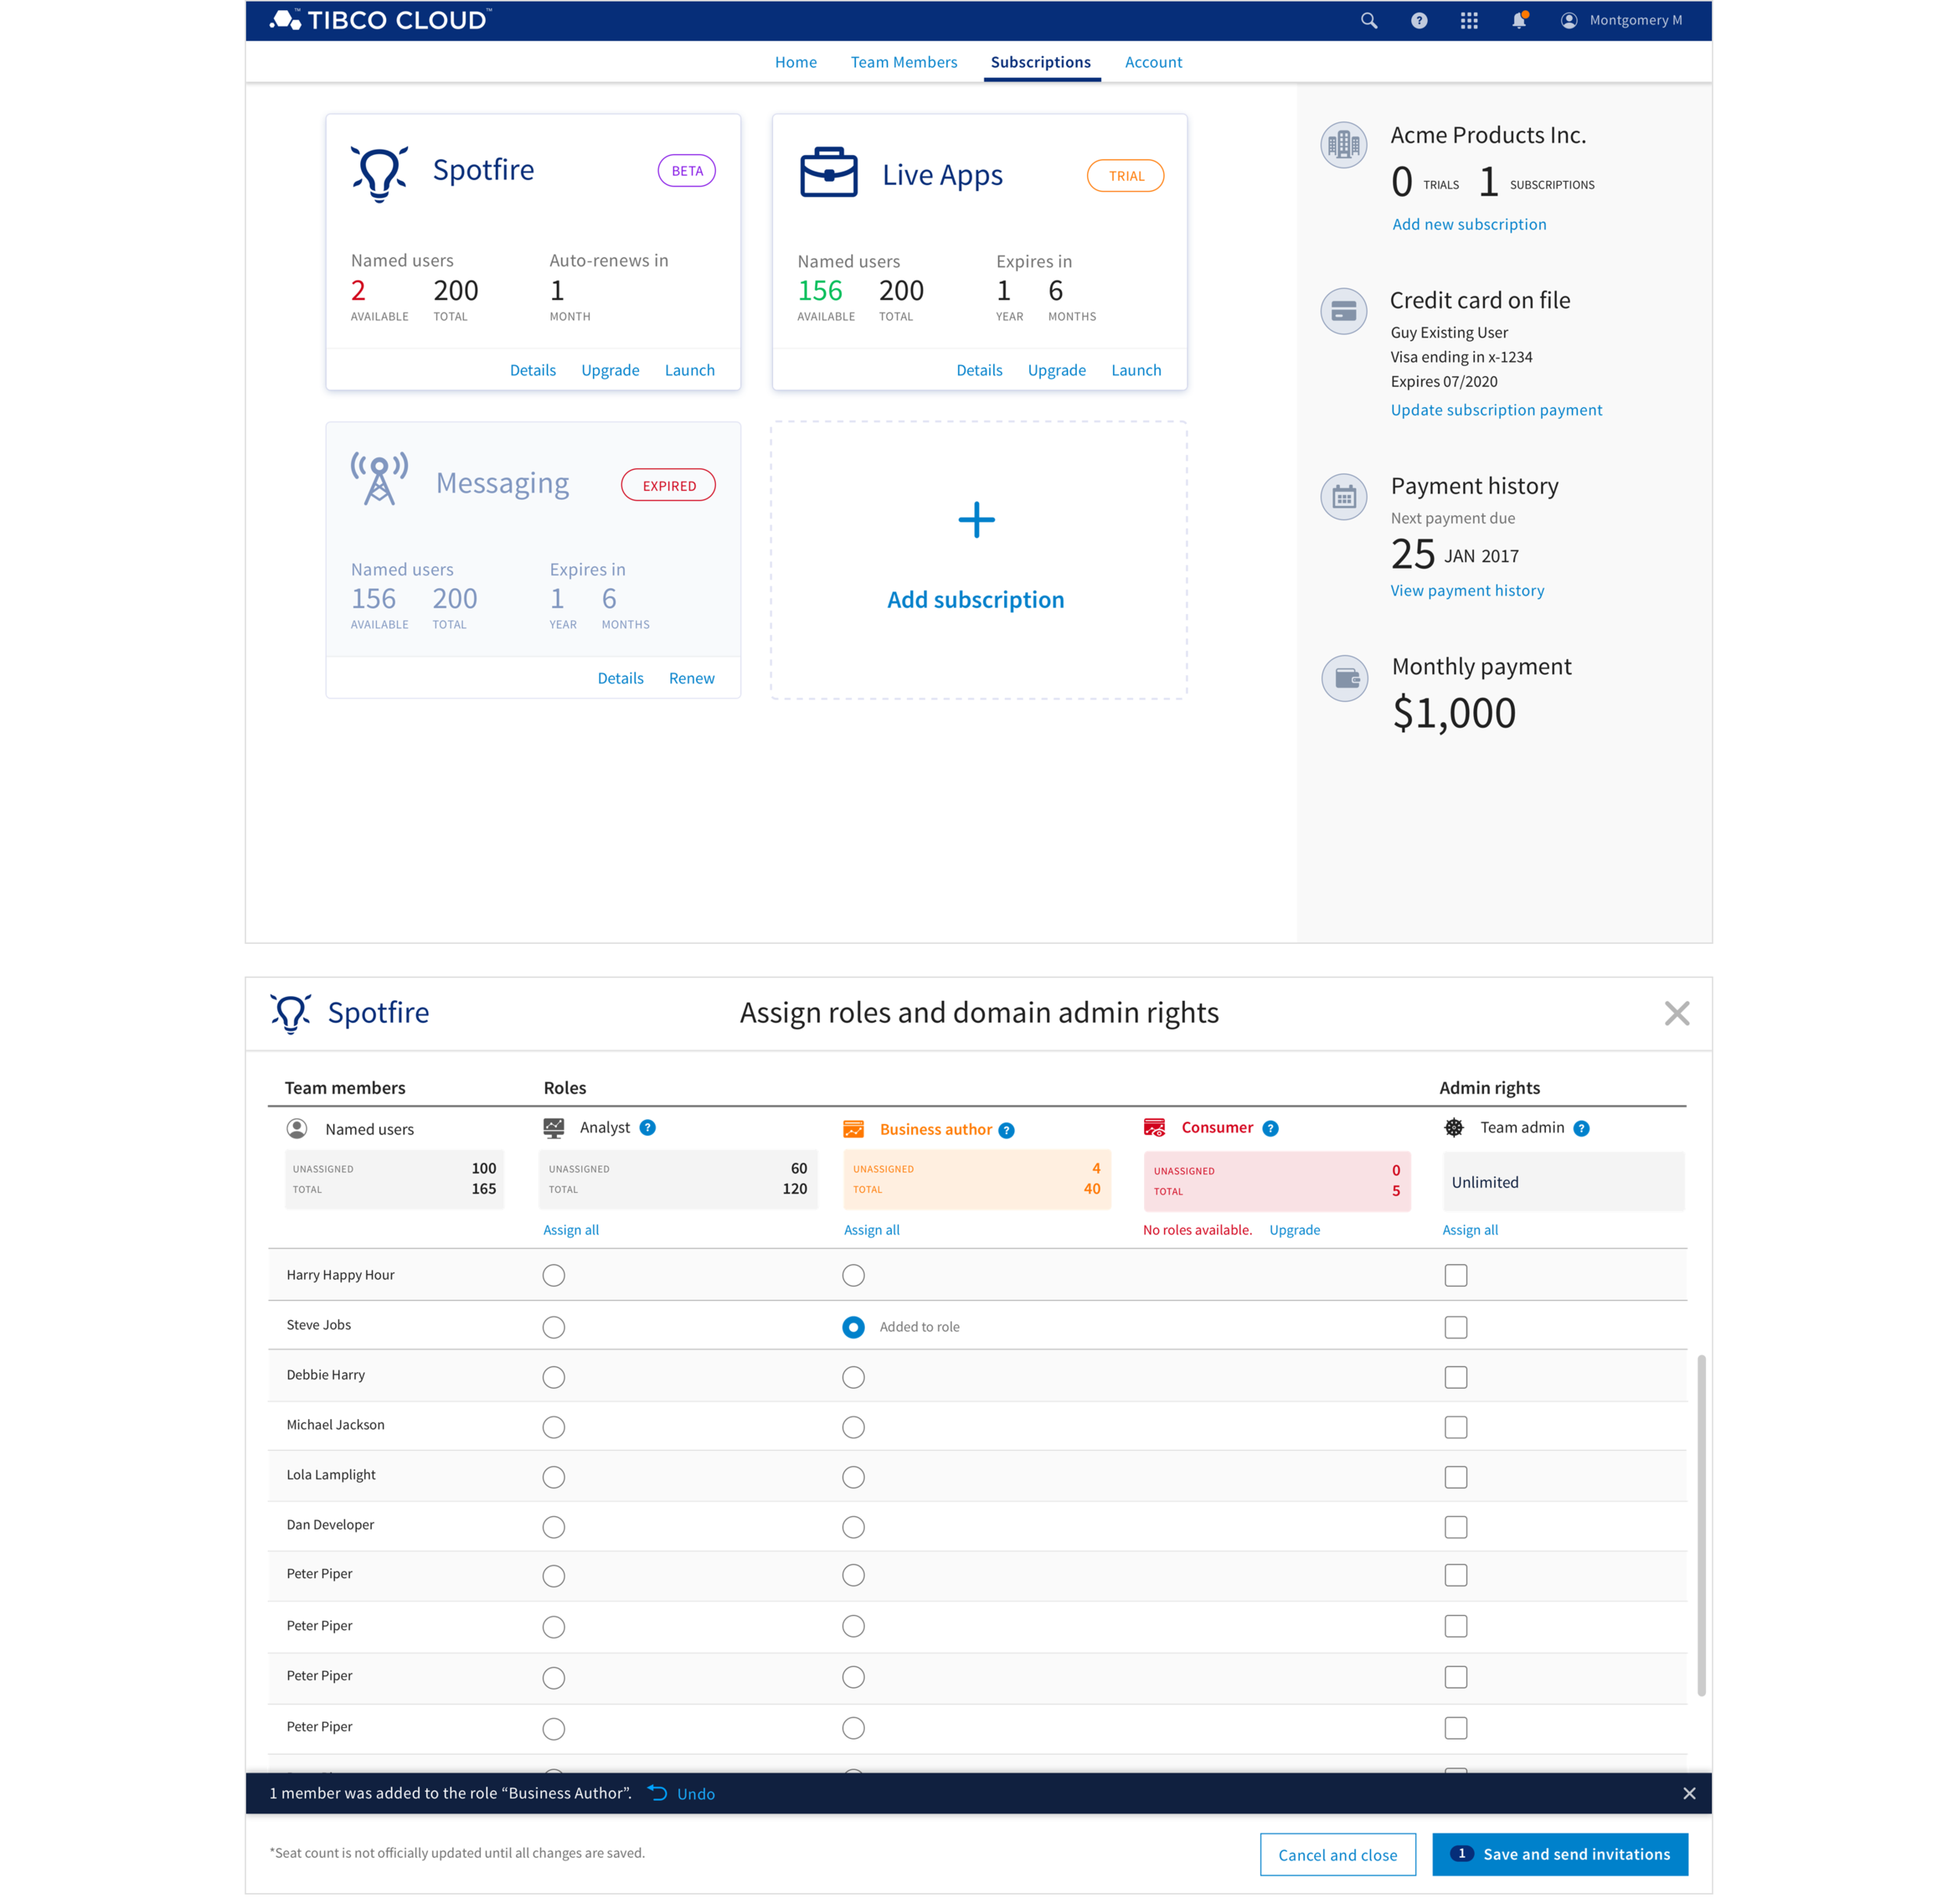Click Assign all under Analyst
Viewport: 1958px width, 1904px height.
[x=570, y=1230]
